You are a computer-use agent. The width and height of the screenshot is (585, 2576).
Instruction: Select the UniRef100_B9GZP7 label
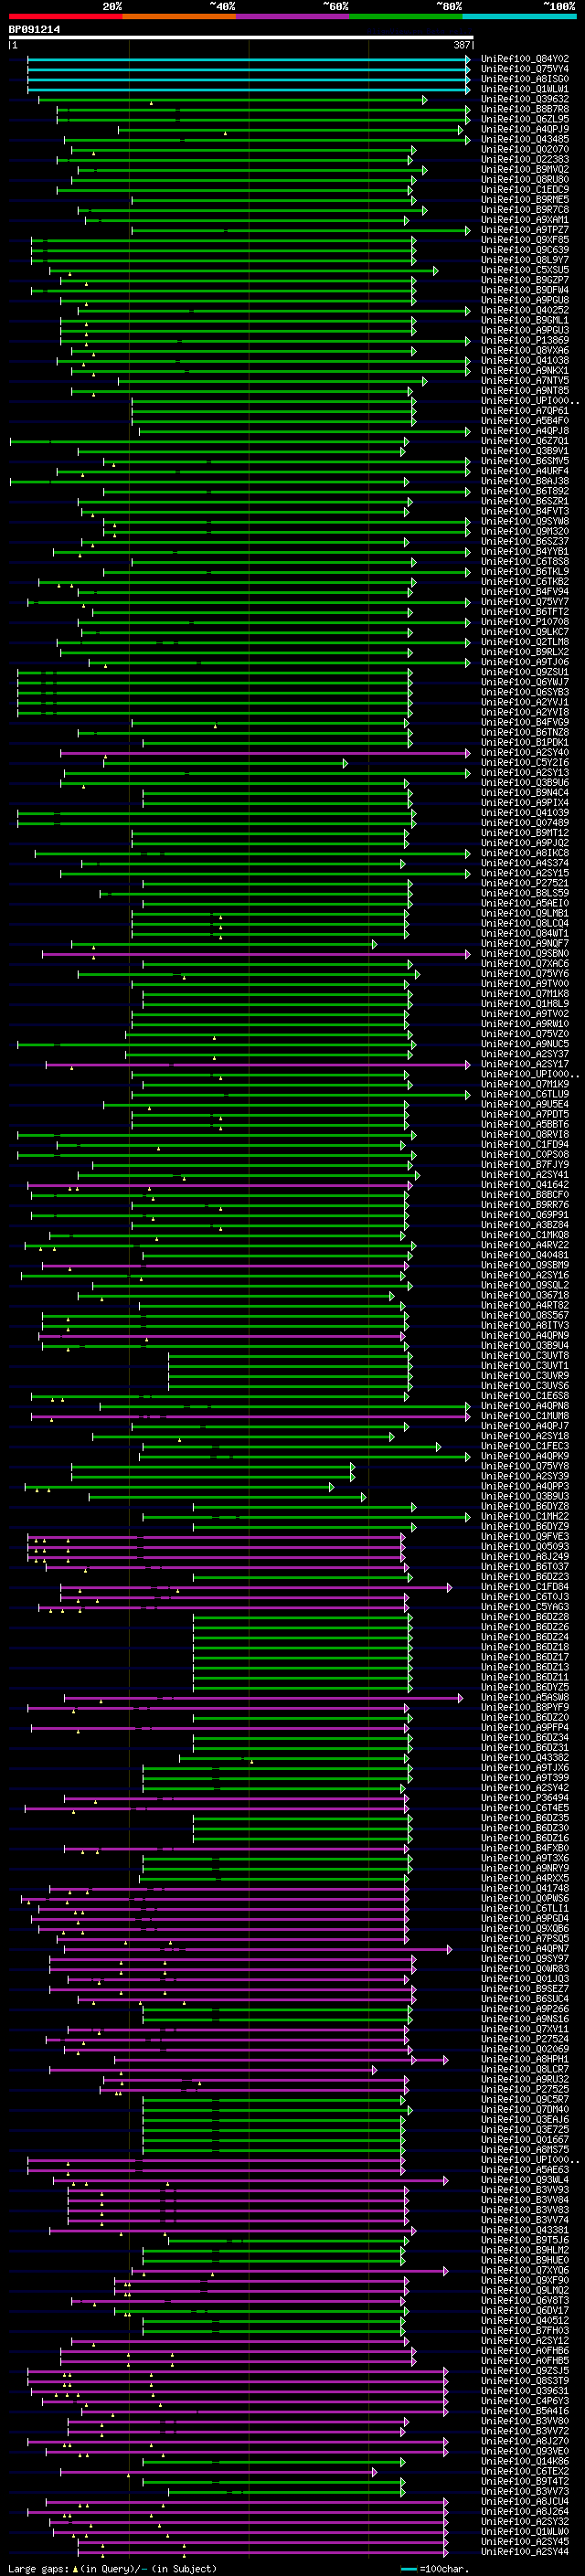525,280
